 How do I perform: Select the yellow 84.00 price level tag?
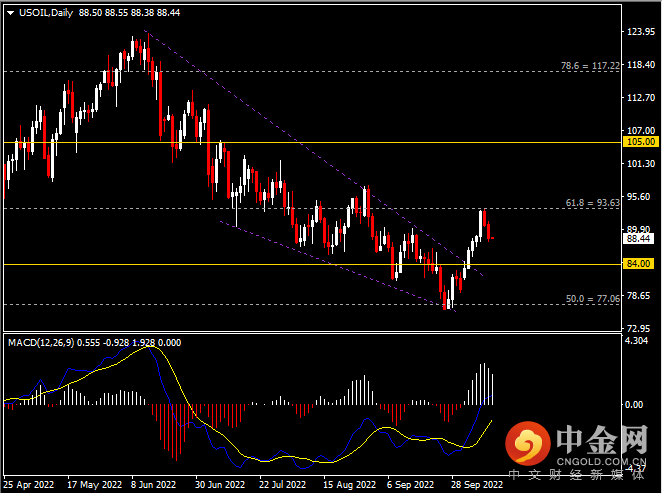click(638, 264)
